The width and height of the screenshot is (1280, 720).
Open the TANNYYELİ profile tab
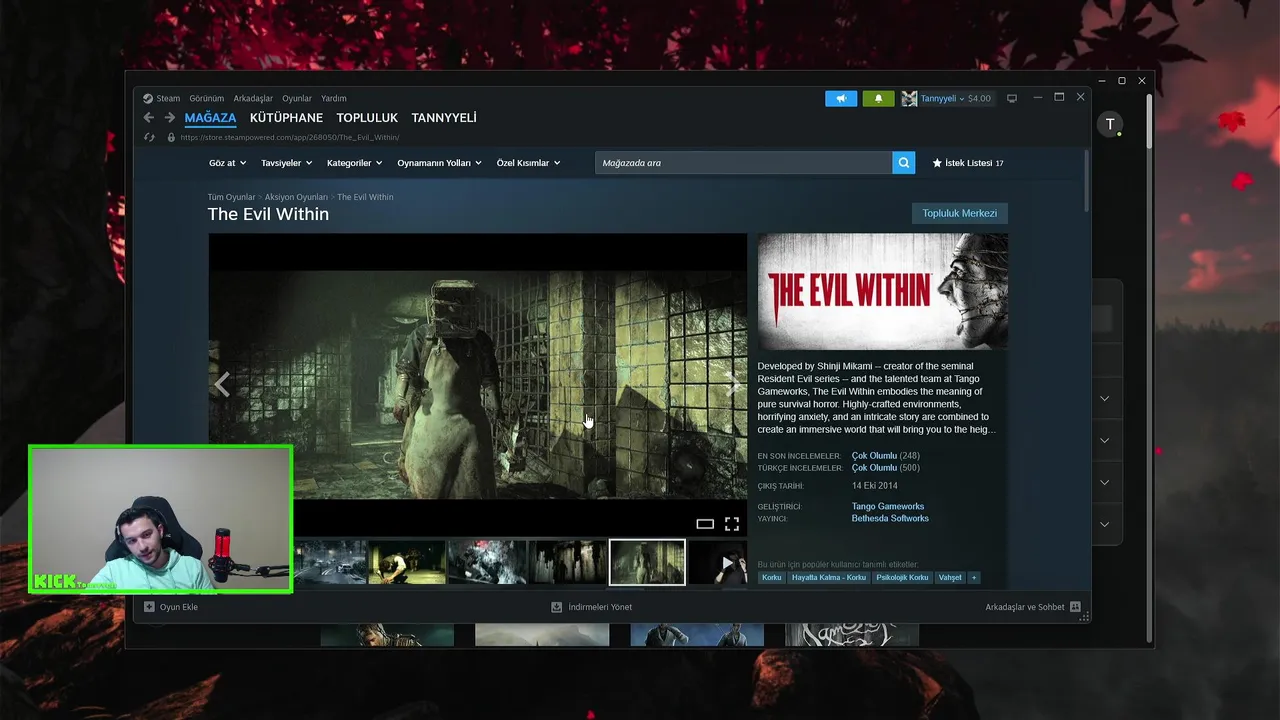[x=444, y=118]
